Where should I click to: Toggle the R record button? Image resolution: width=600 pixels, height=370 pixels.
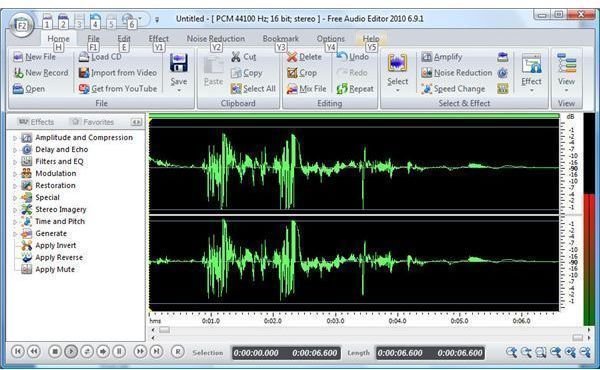pos(178,351)
